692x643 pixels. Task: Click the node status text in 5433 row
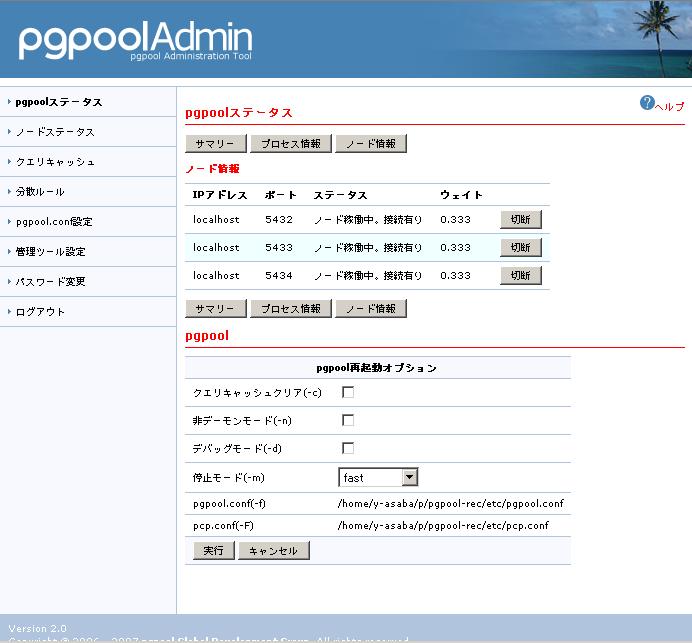pos(368,248)
